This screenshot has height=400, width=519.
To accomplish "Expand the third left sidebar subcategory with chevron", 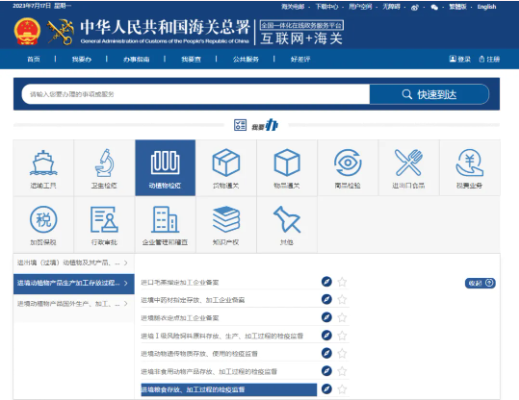I will 74,304.
